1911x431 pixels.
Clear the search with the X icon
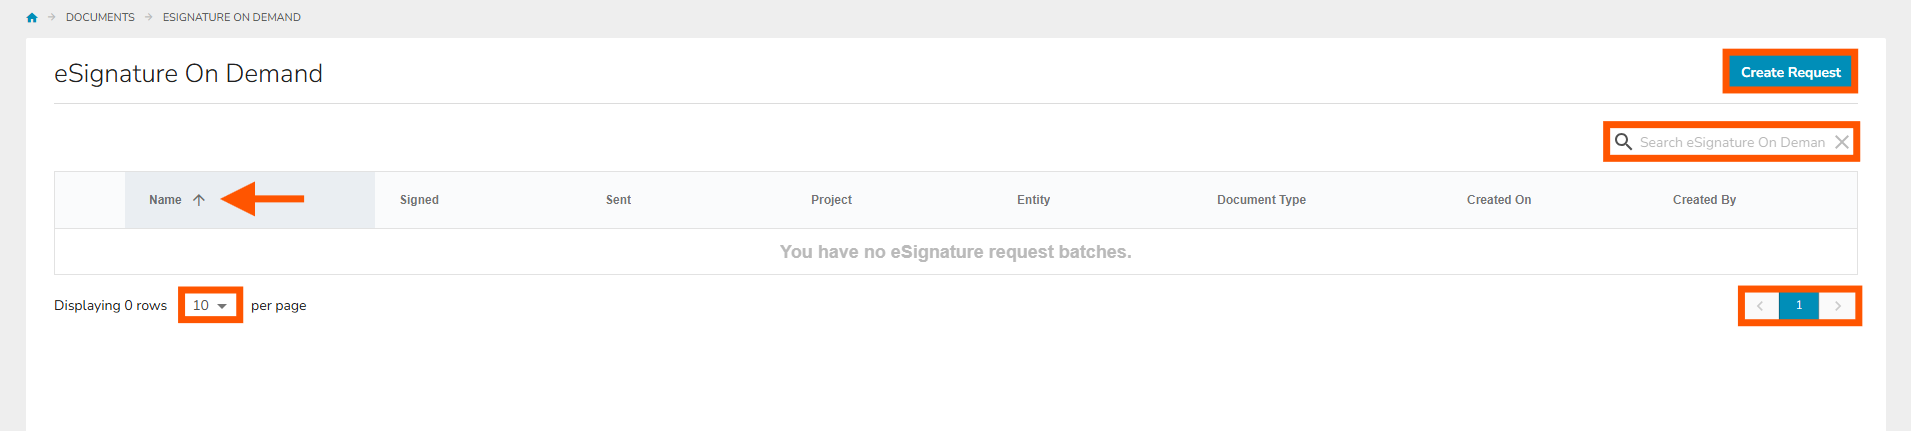coord(1841,142)
